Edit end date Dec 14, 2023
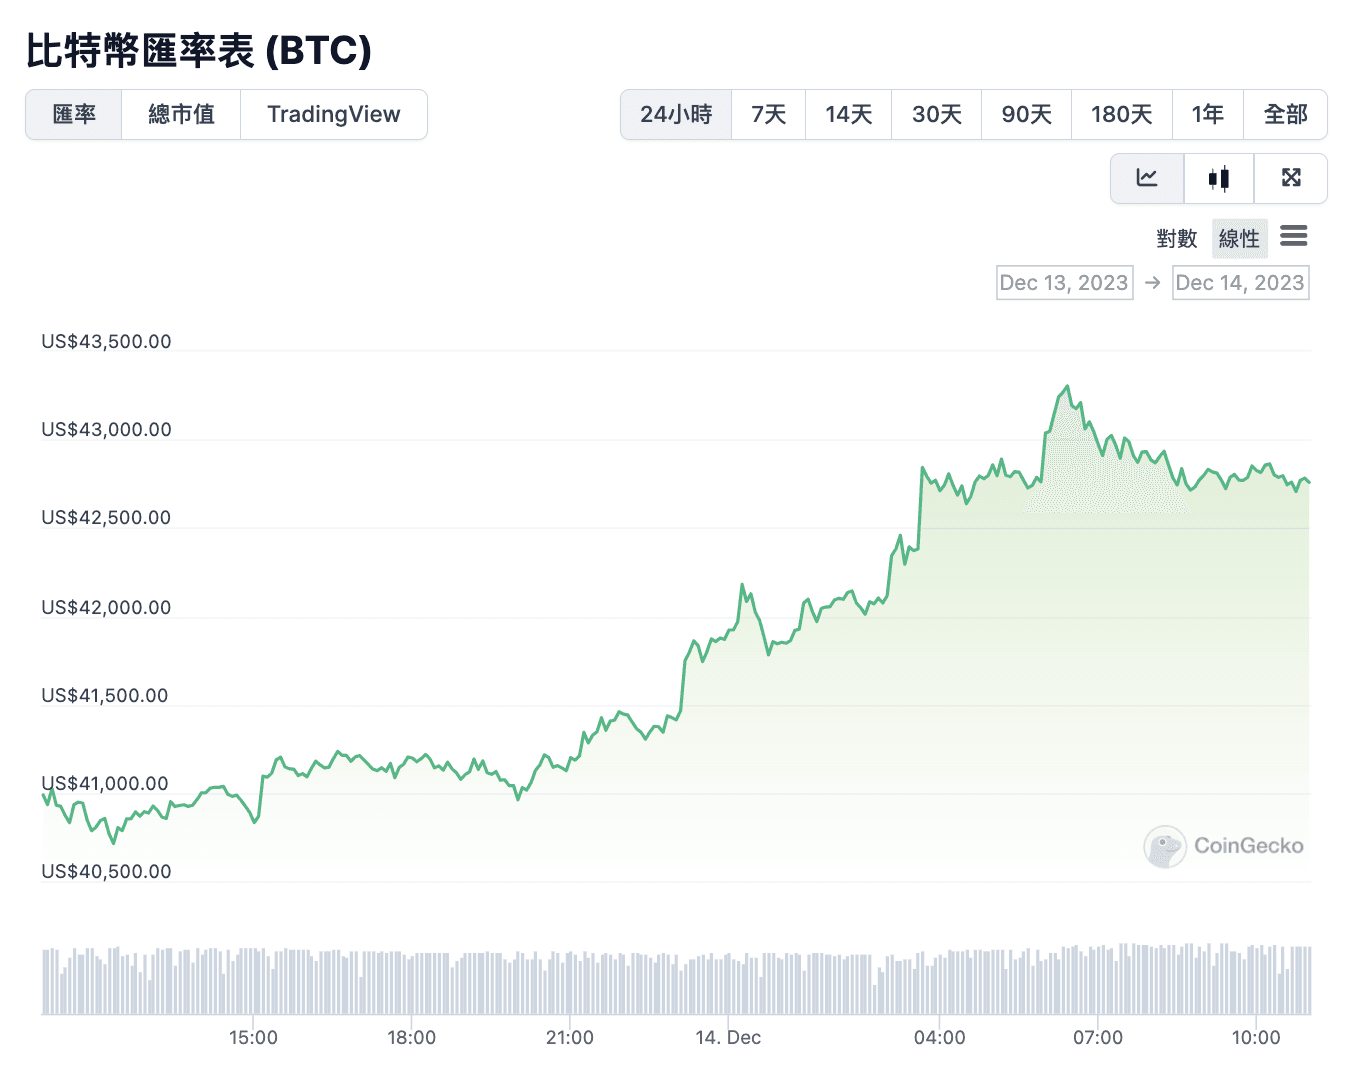 [1240, 283]
